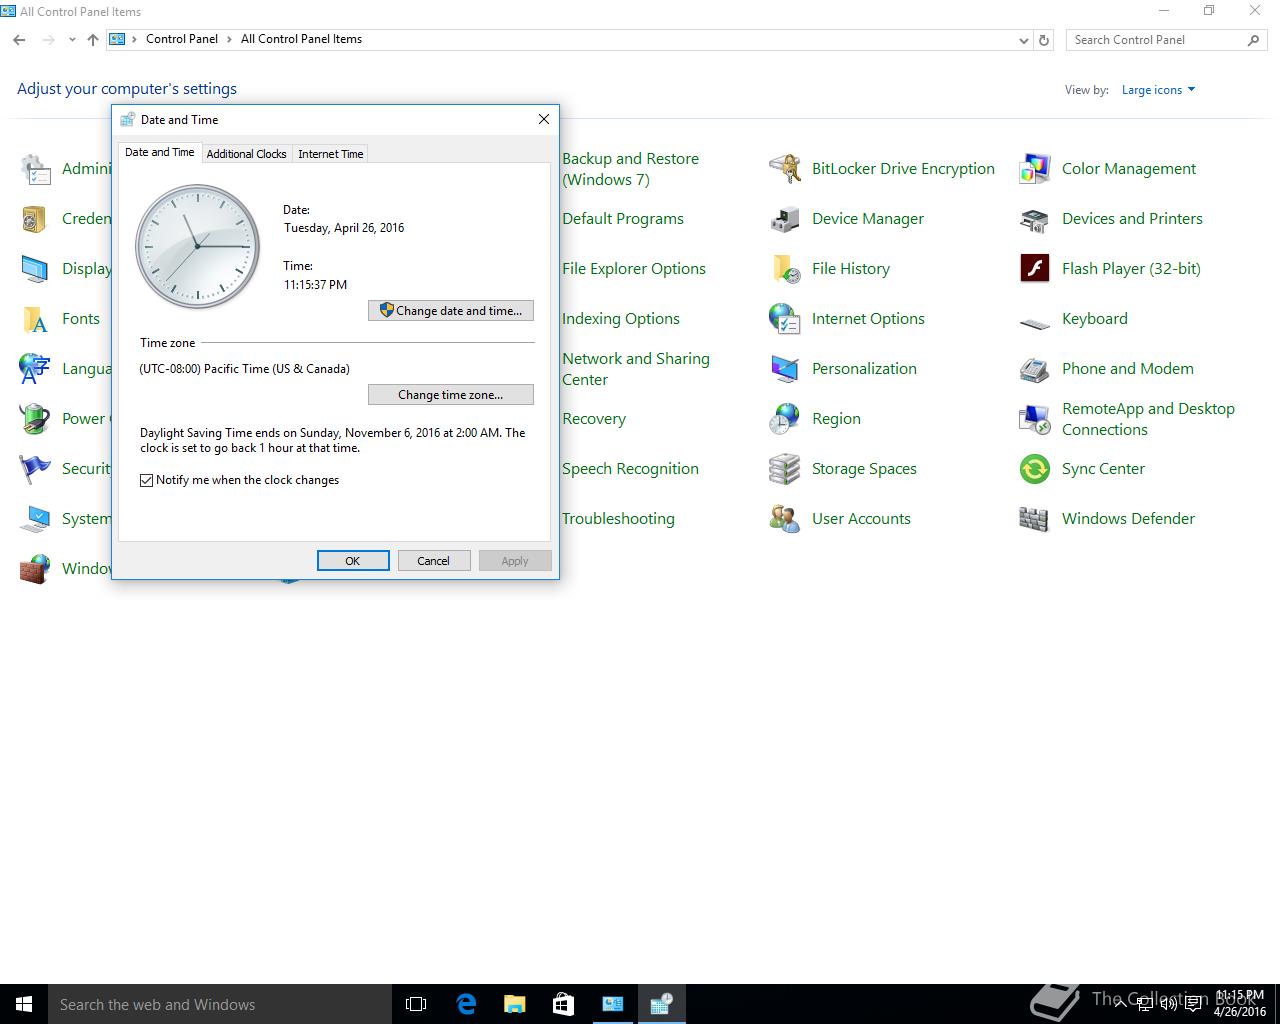
Task: Click the taskbar clock showing 4/26/2016
Action: (1240, 1004)
